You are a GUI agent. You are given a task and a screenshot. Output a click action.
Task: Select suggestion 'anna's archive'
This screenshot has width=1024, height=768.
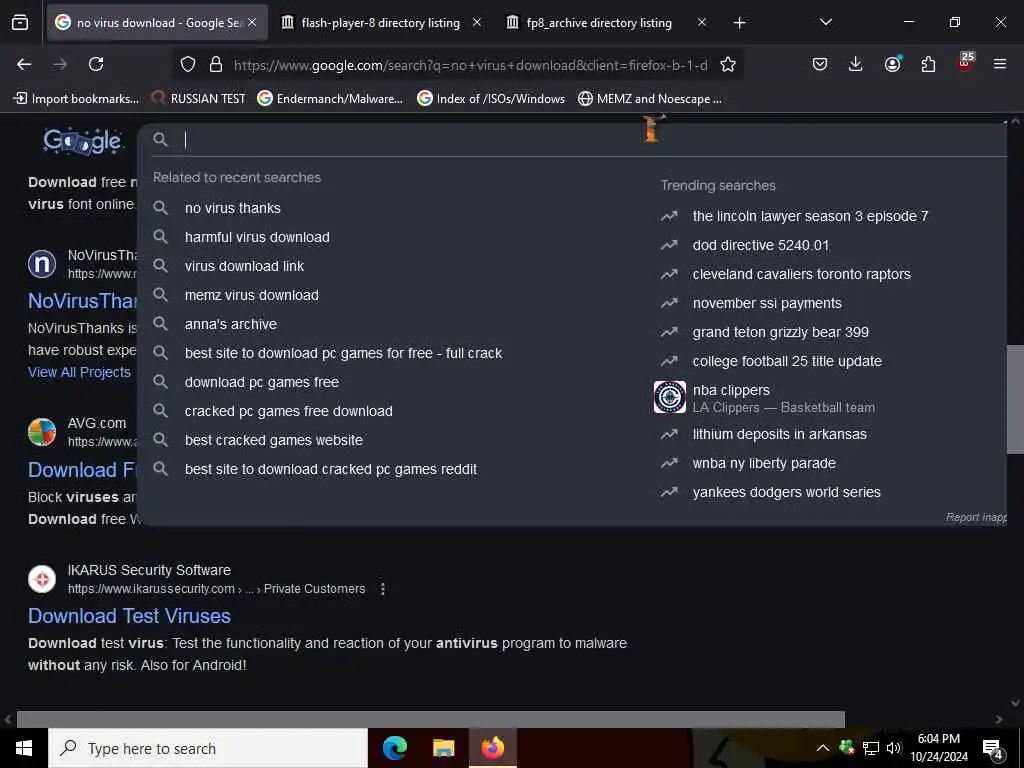[x=231, y=324]
